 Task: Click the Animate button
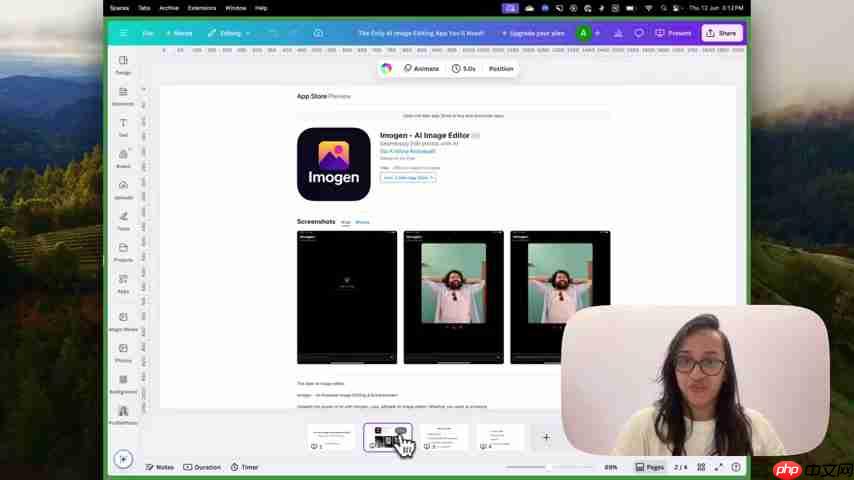coord(421,69)
